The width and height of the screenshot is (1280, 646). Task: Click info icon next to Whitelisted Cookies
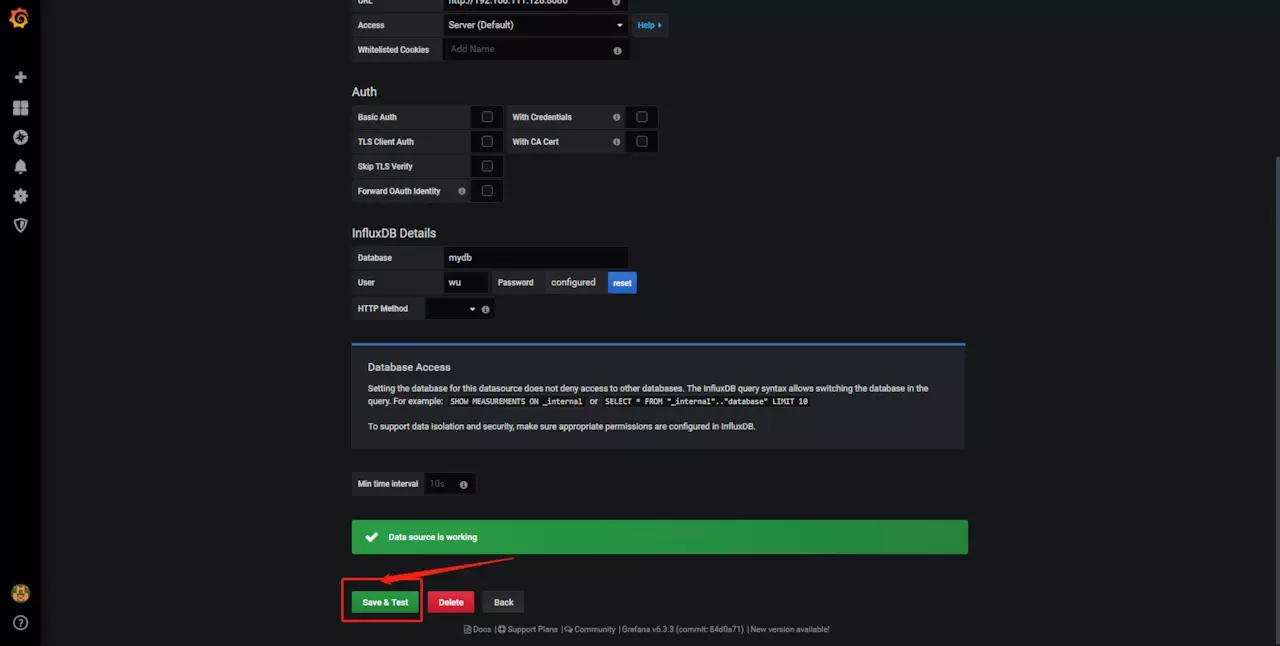coord(617,50)
